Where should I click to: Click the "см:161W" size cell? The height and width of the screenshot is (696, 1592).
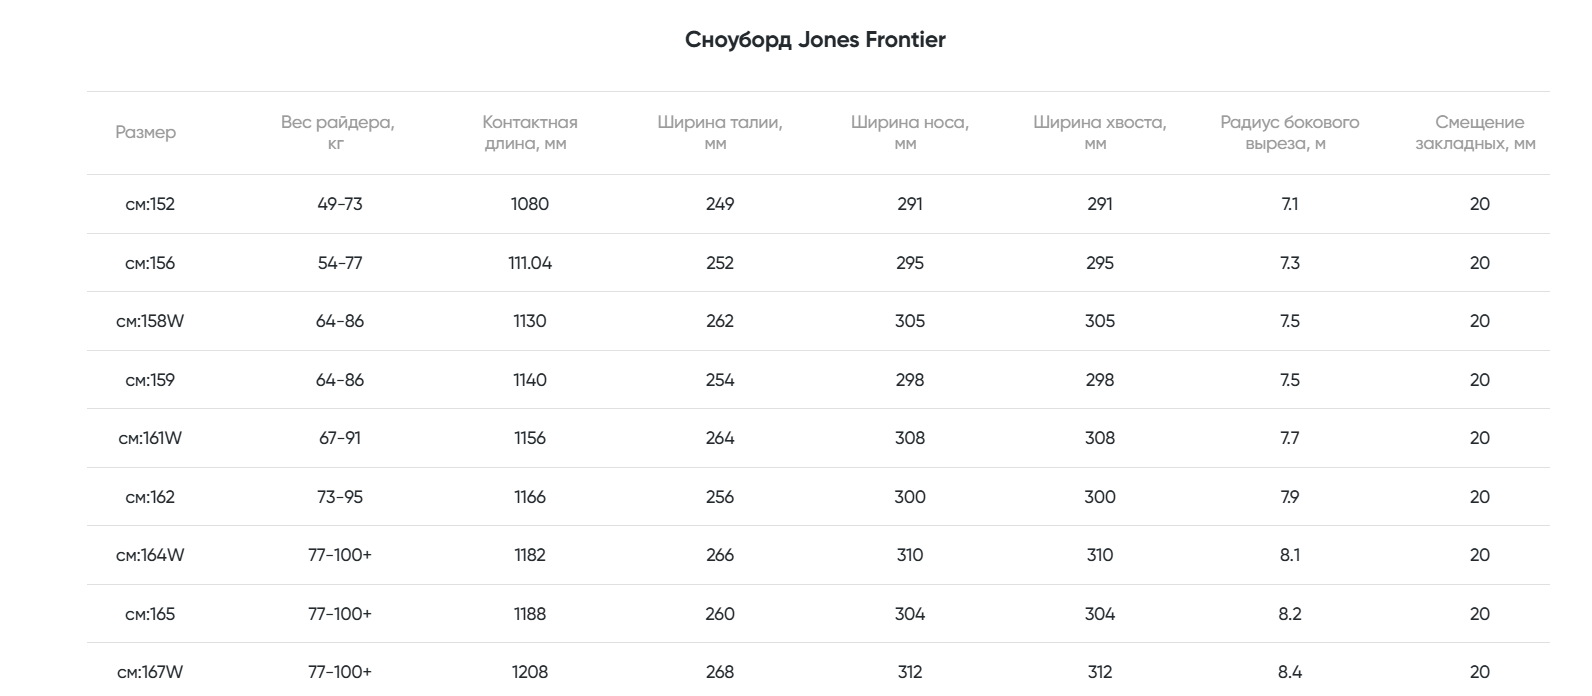point(150,438)
